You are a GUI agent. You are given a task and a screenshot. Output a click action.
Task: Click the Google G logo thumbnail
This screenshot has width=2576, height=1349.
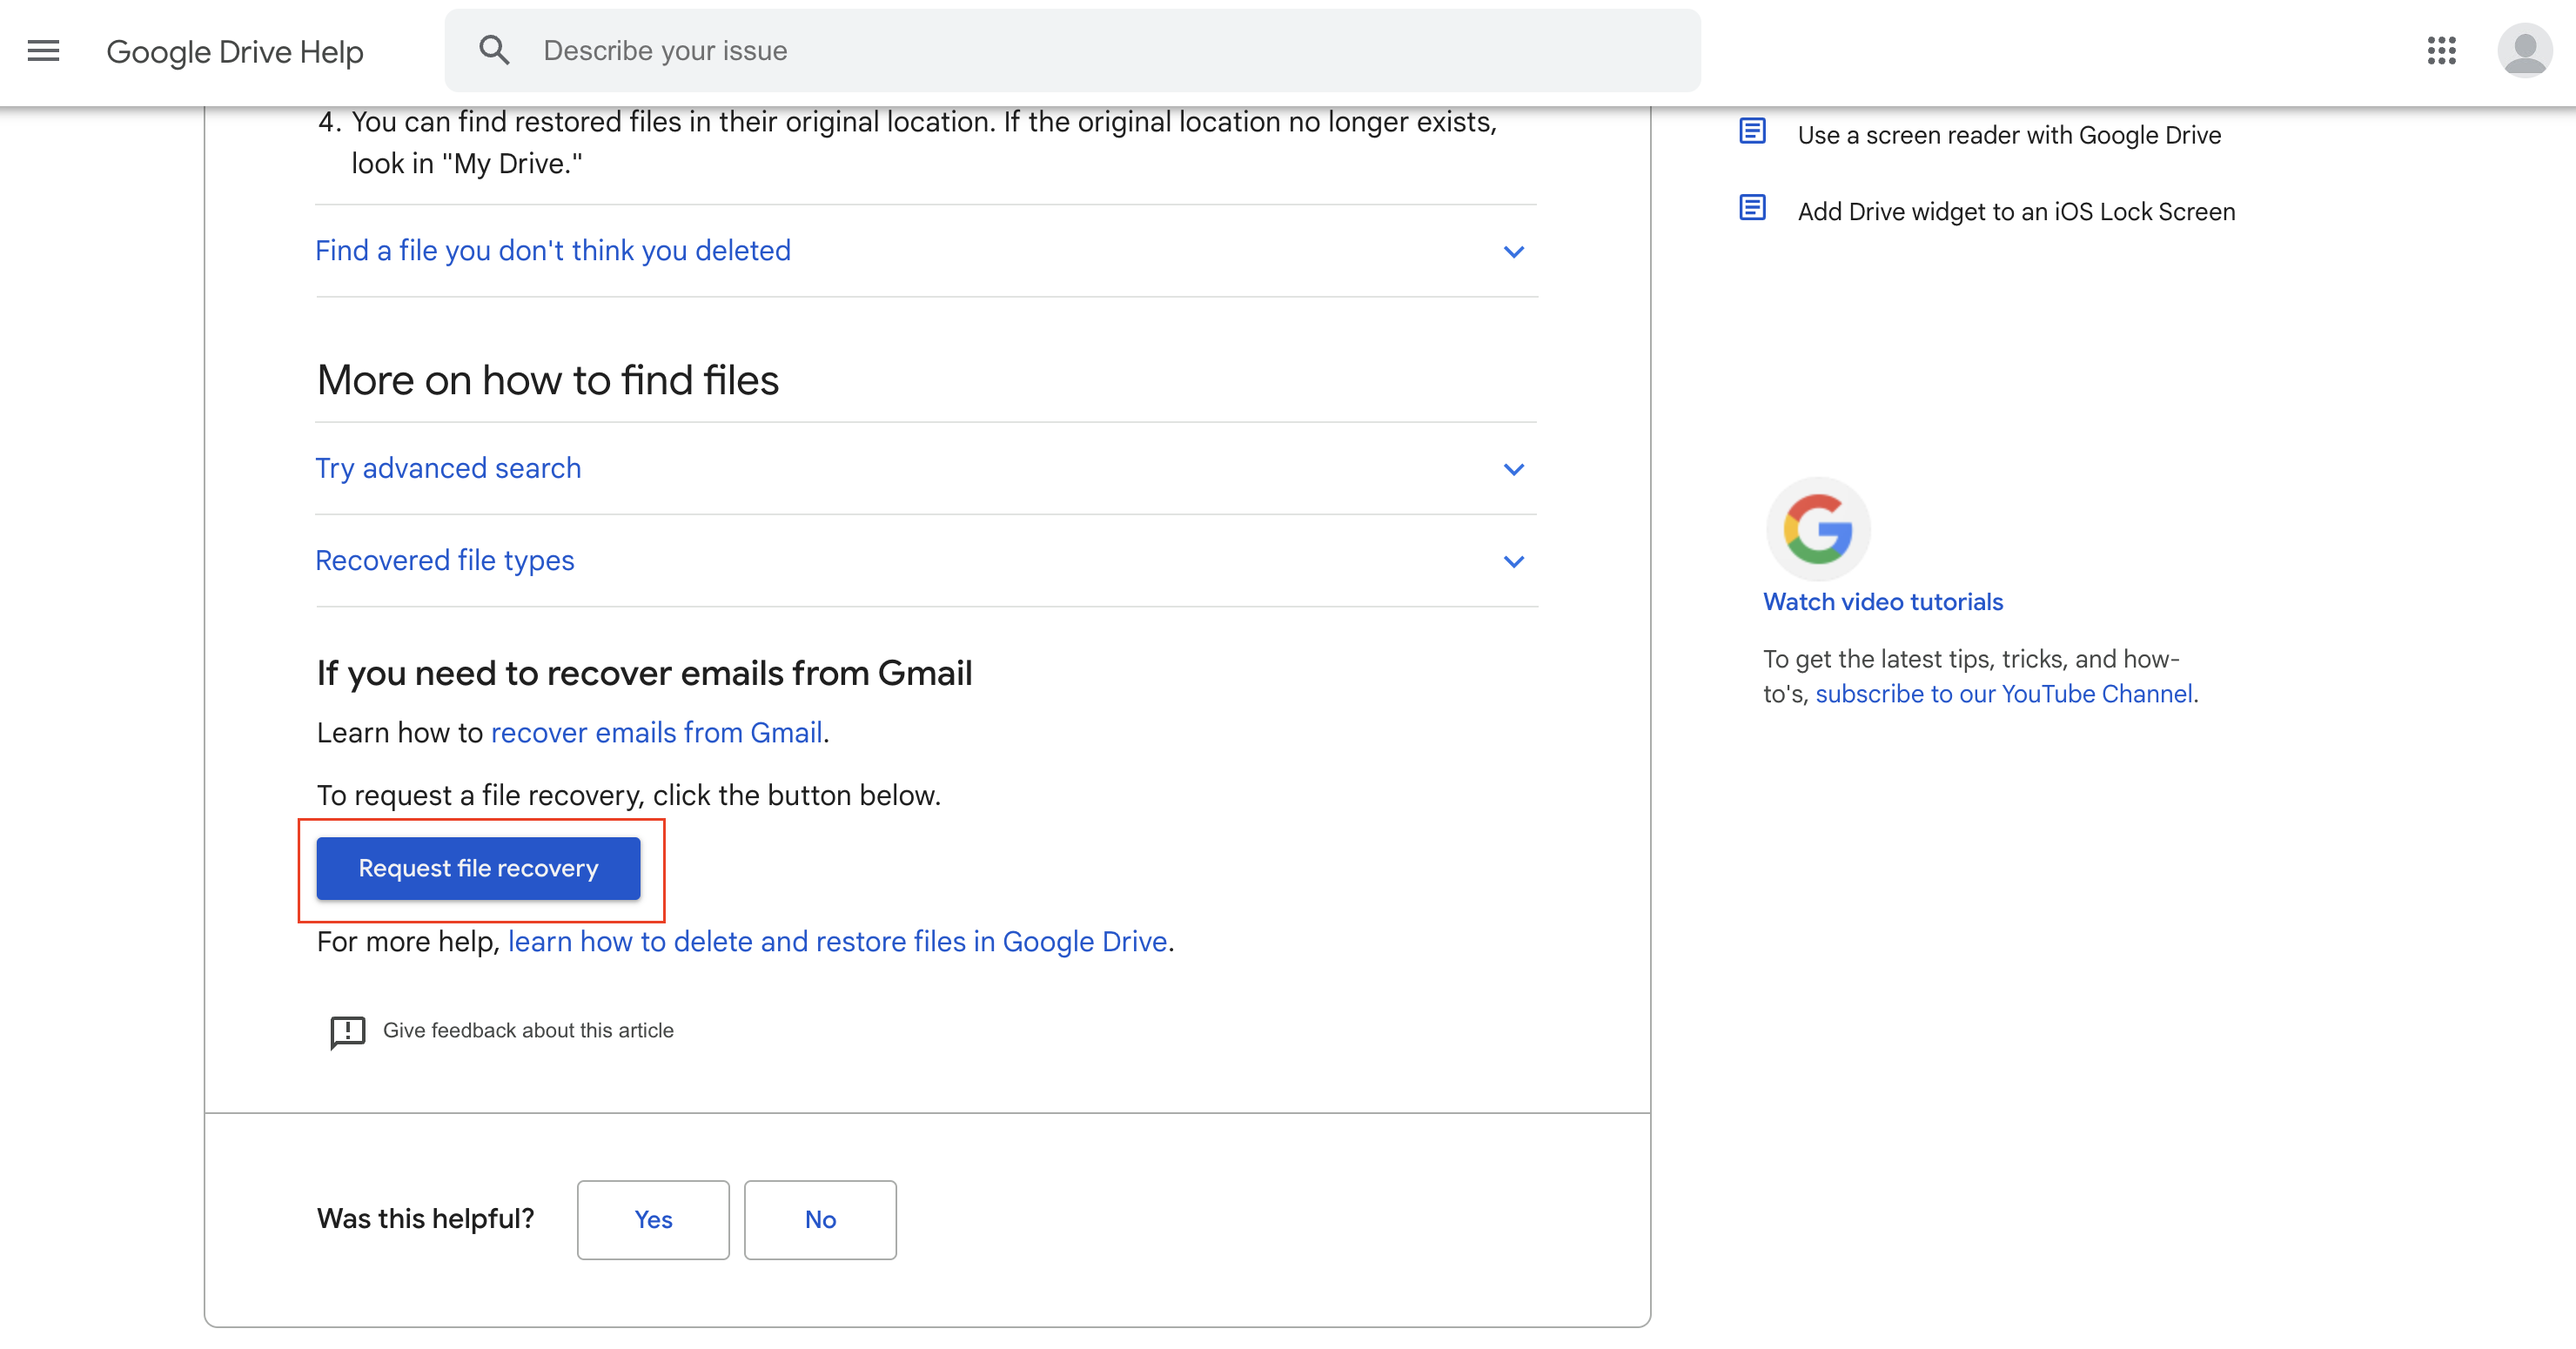tap(1818, 528)
